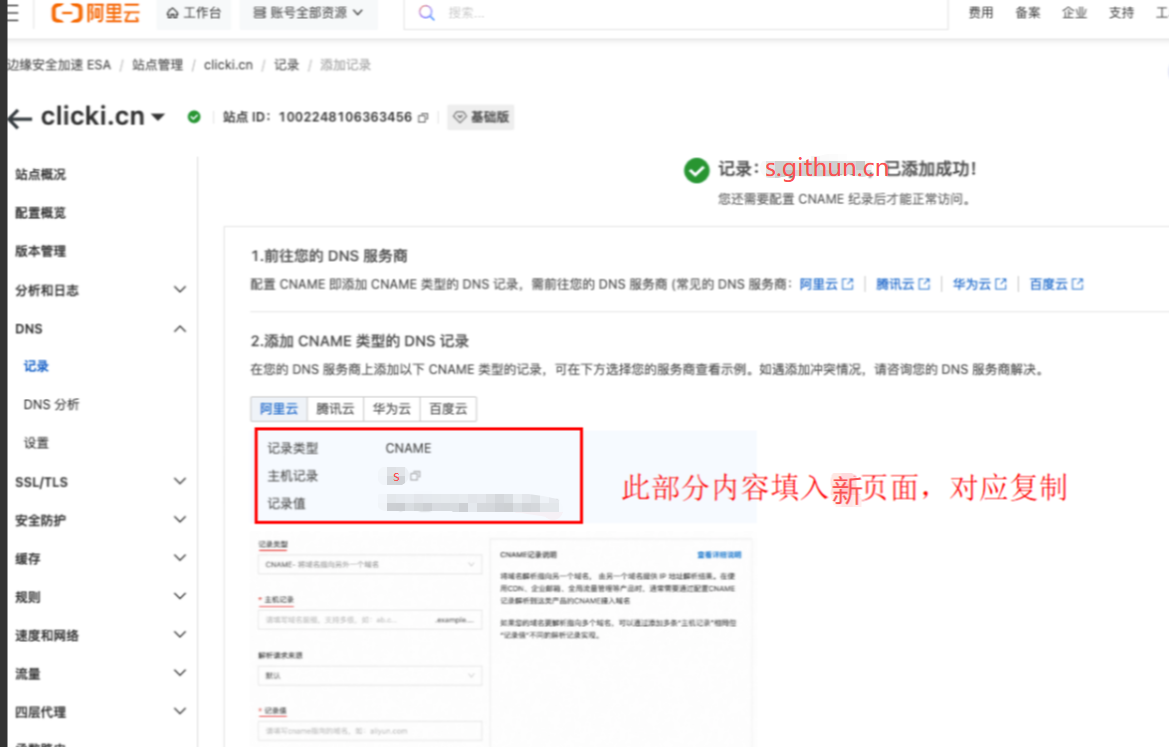Screen dimensions: 1169x747
Task: Select DNS 分析 in the sidebar
Action: [51, 405]
